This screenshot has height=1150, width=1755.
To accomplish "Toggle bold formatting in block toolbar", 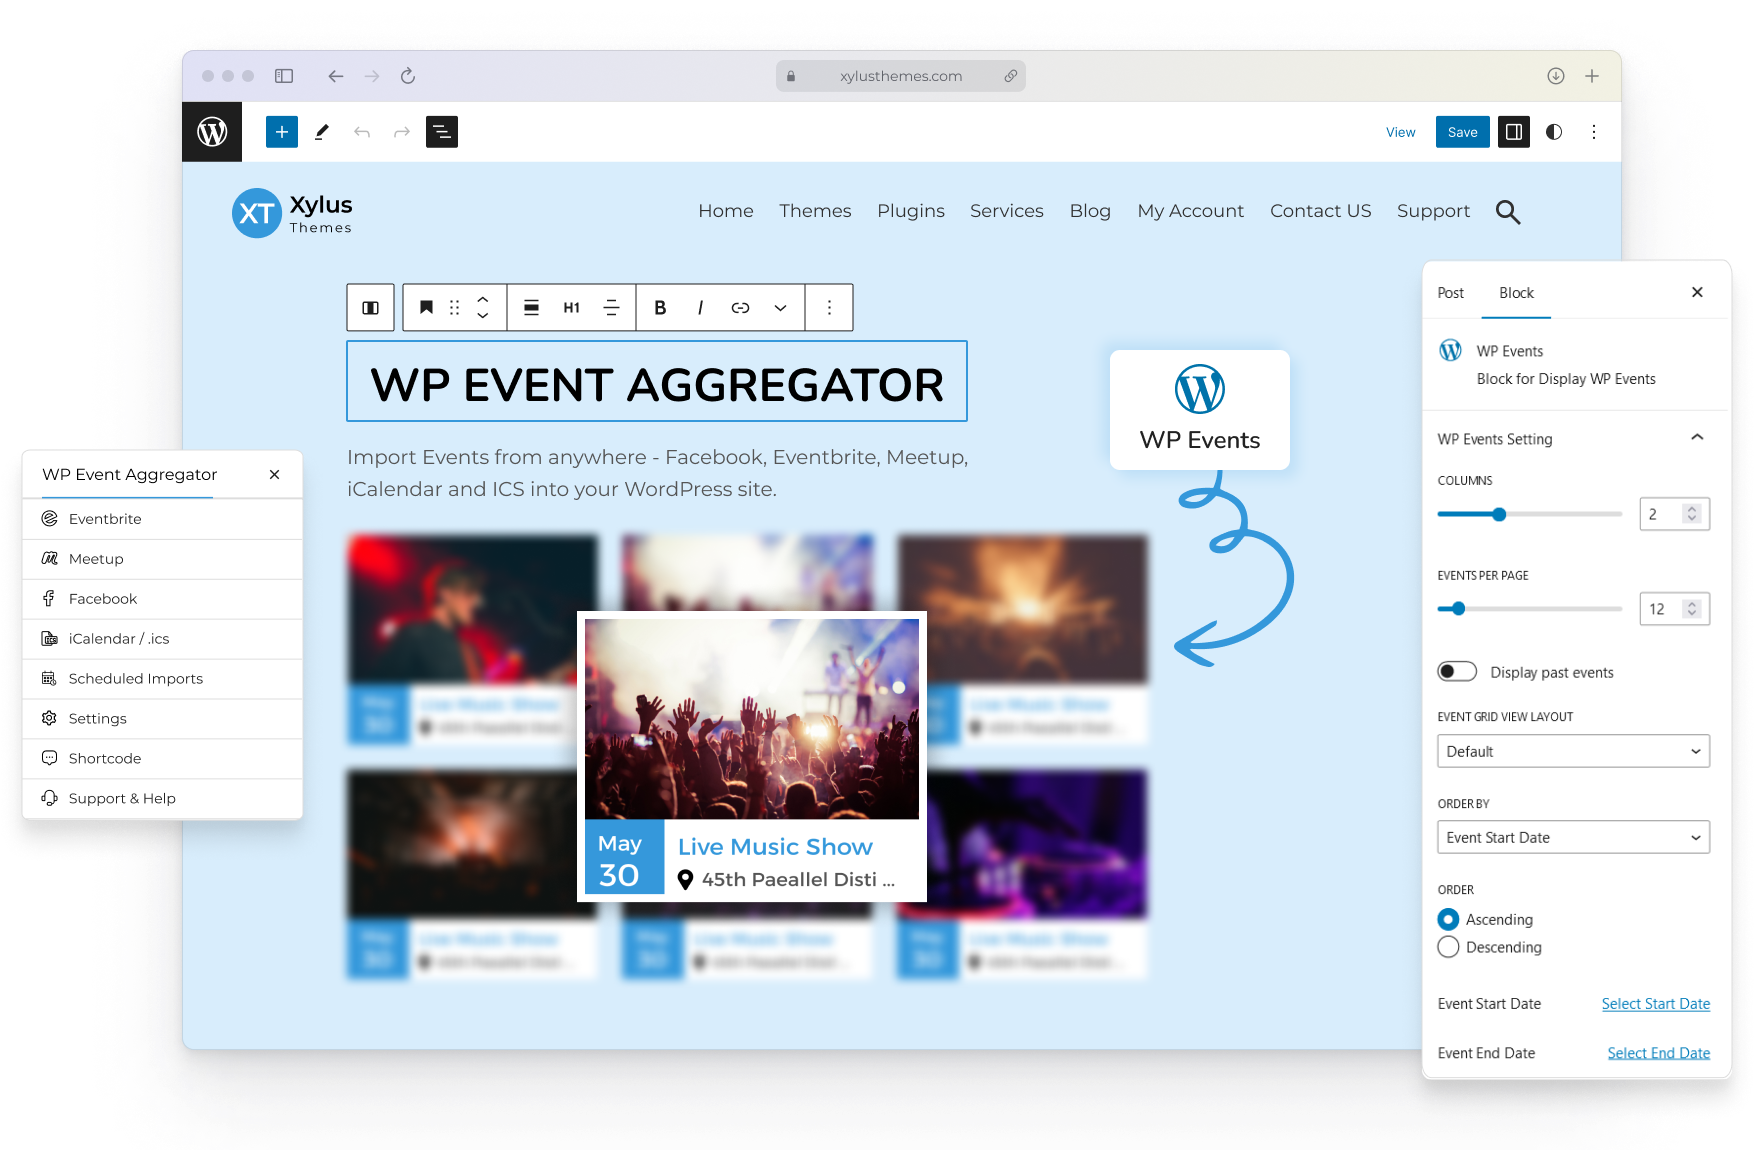I will pos(660,308).
